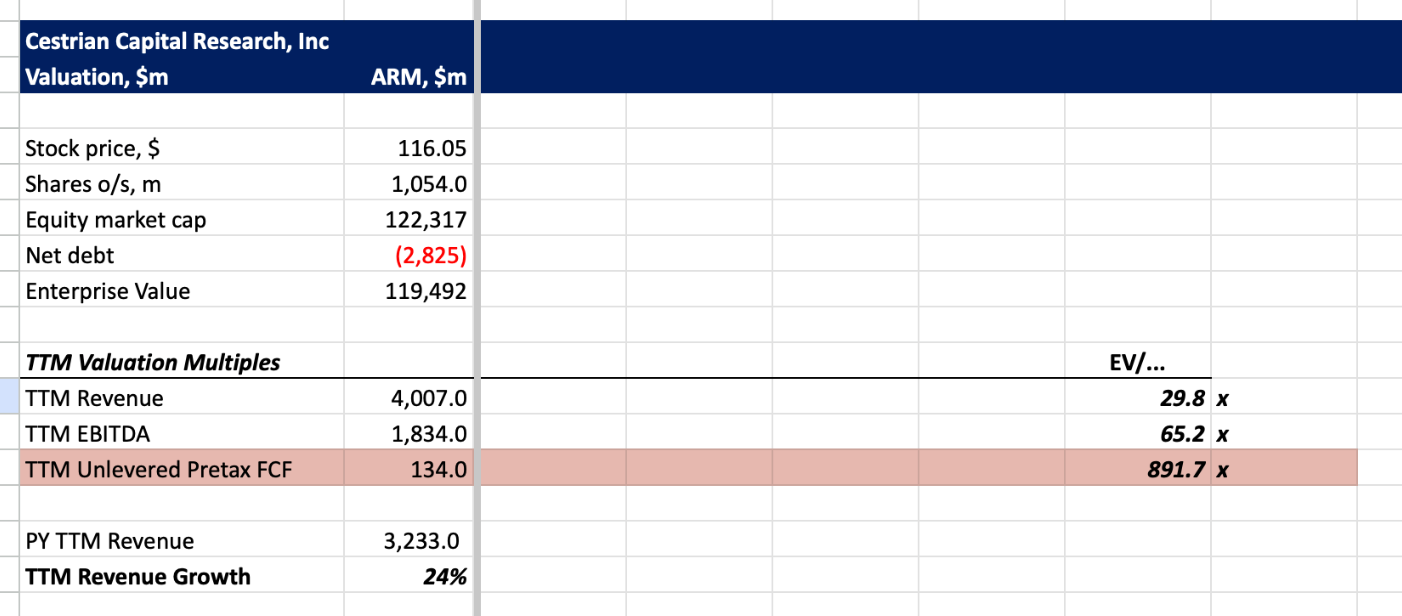Select the 'TTM Unlevered Pretax FCF' label cell
Screen dimensions: 1402x616
coord(181,468)
